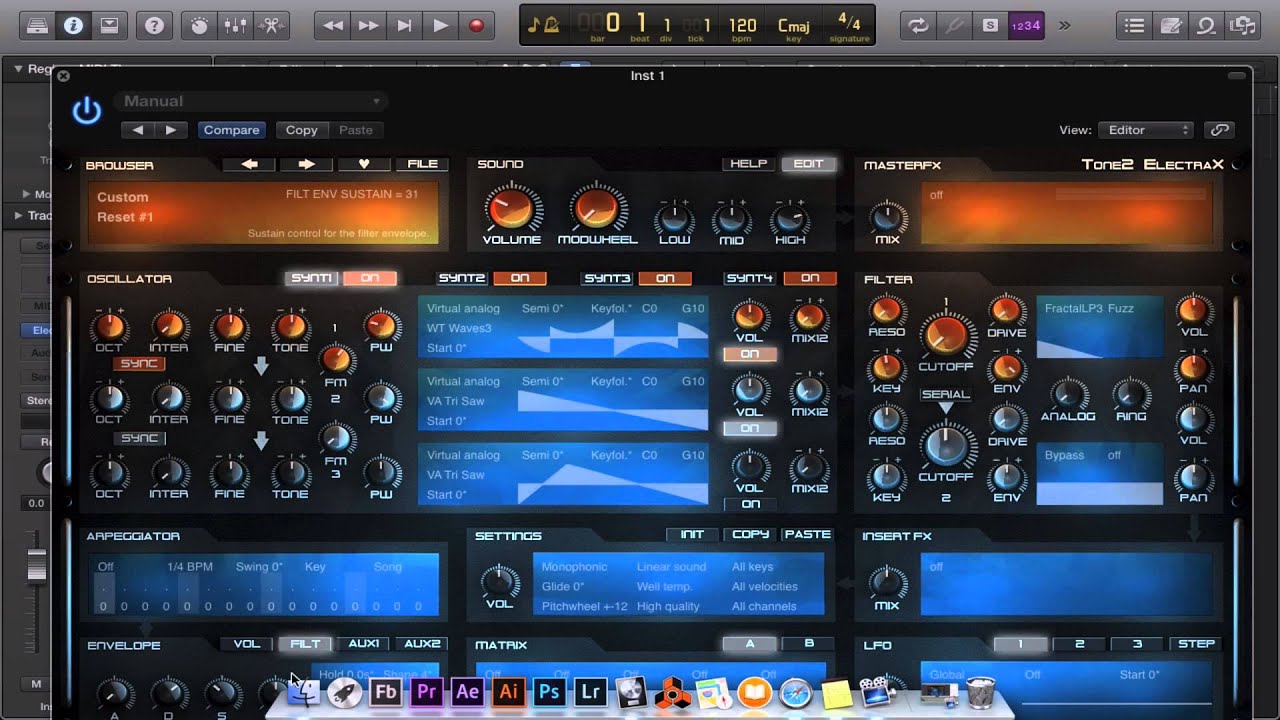1280x720 pixels.
Task: Toggle the Solo S button in control bar
Action: click(990, 25)
